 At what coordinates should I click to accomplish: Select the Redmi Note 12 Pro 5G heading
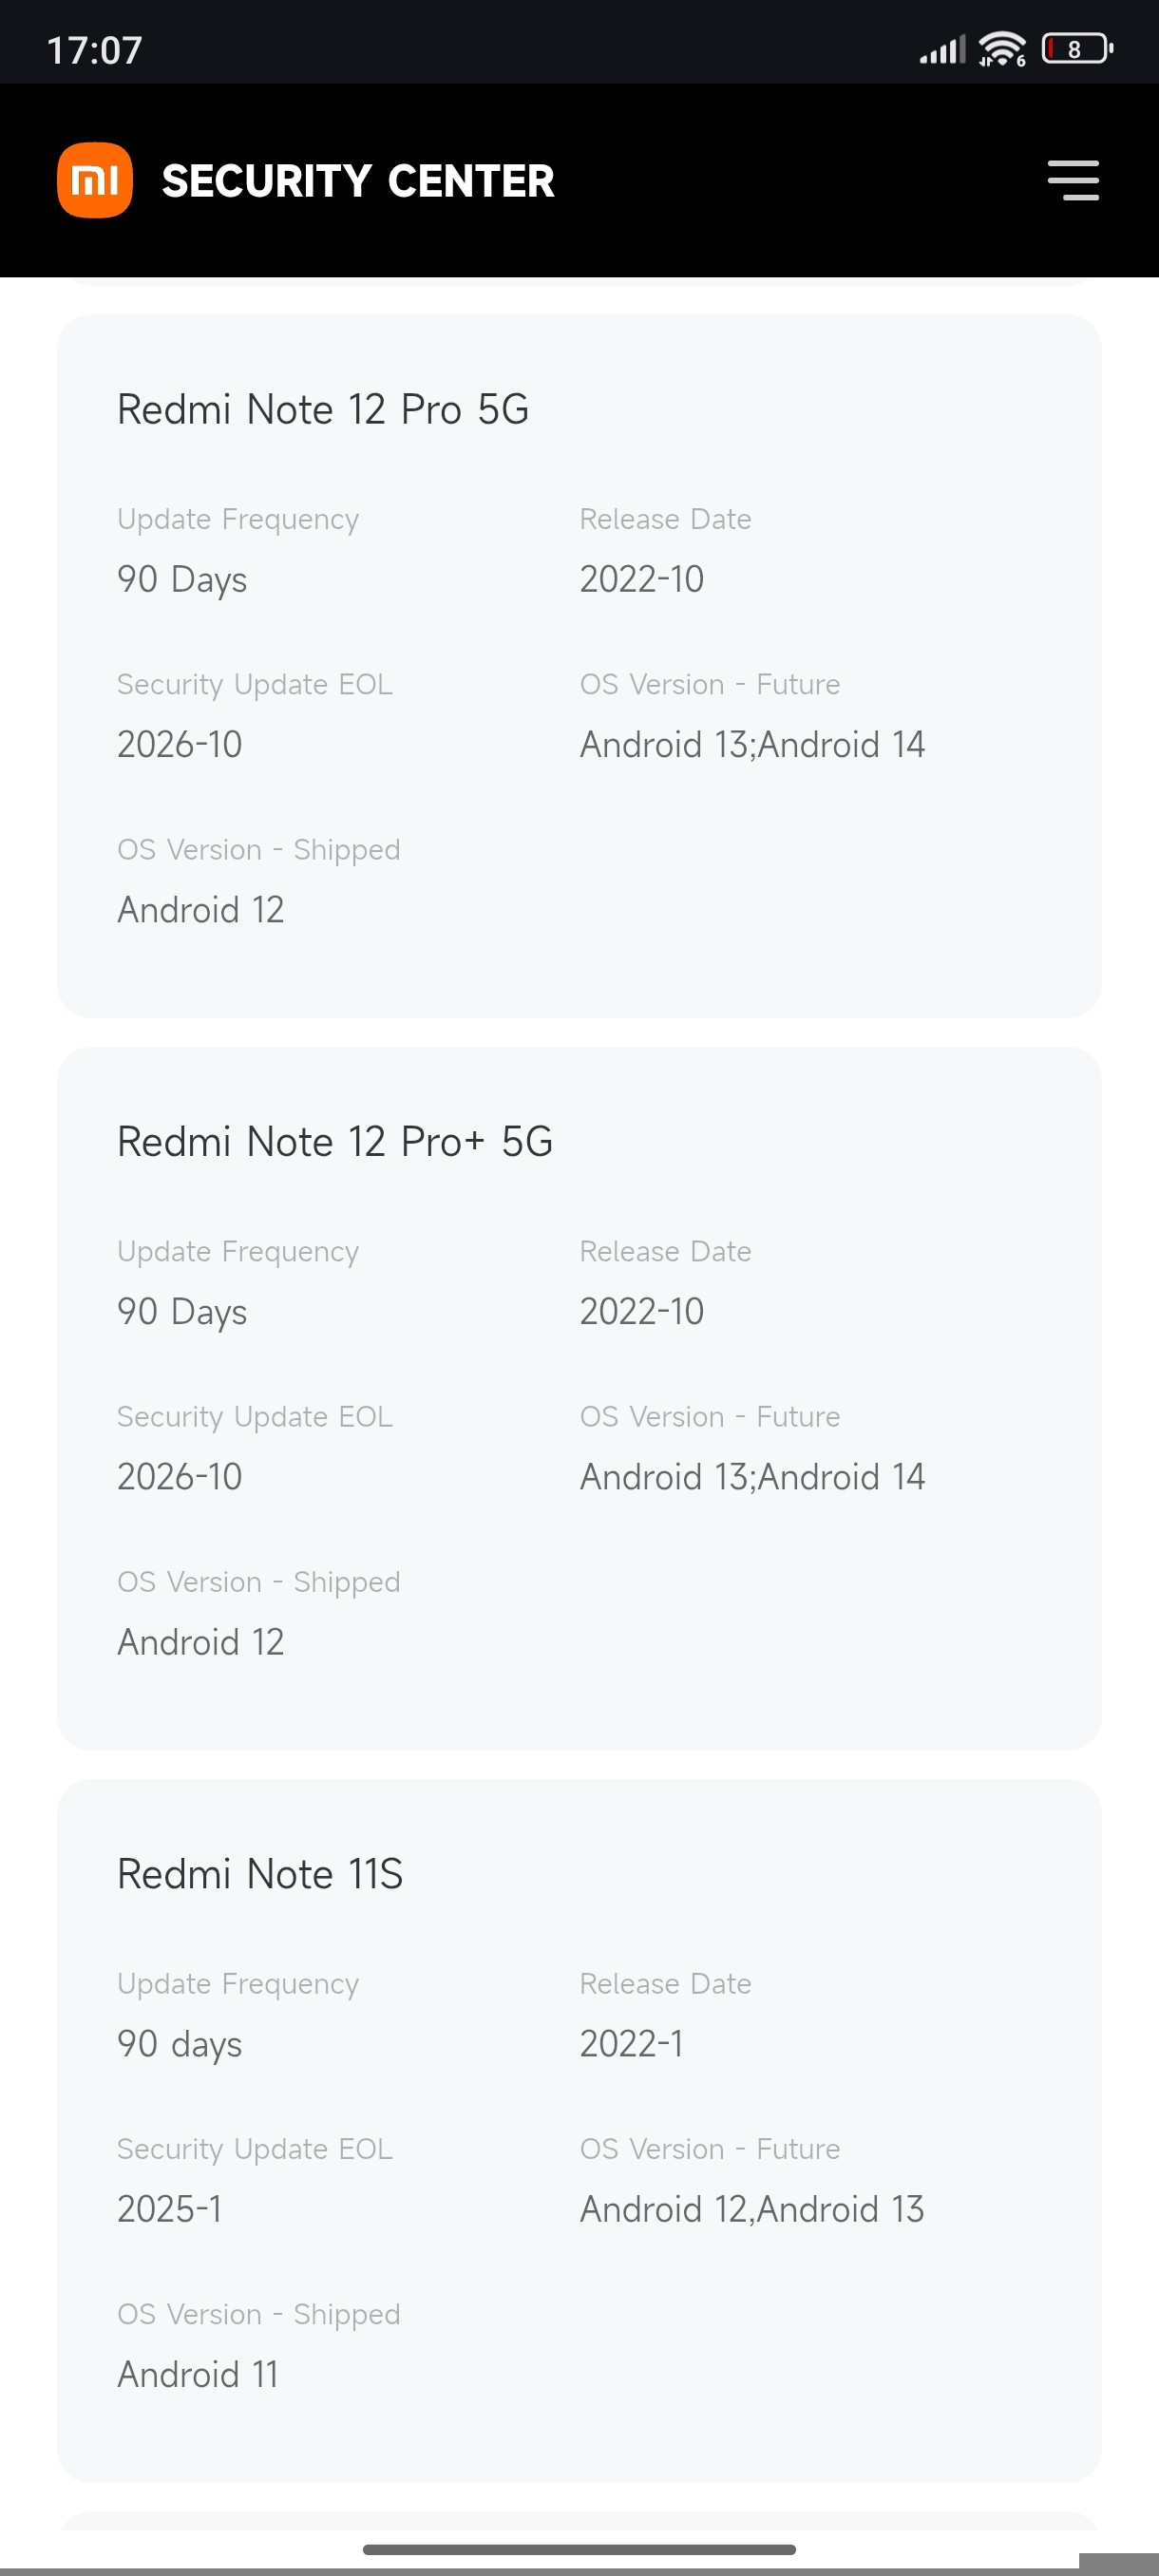322,409
